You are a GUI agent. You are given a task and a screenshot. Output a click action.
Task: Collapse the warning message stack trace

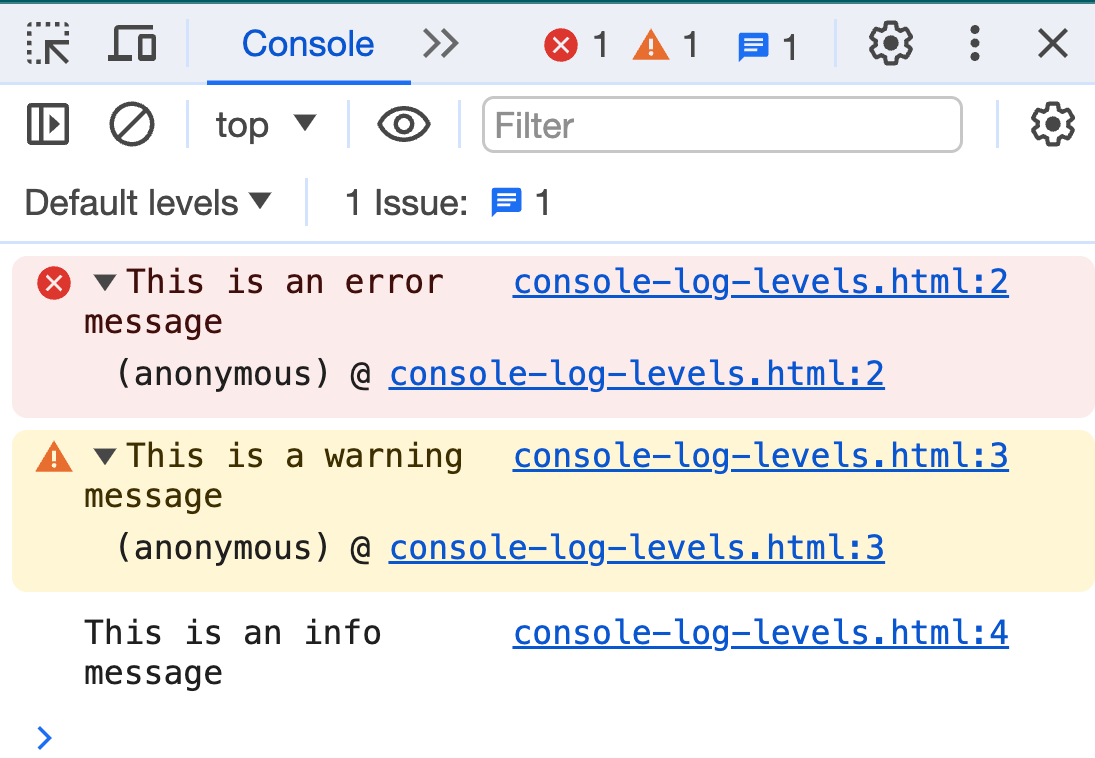pos(104,456)
